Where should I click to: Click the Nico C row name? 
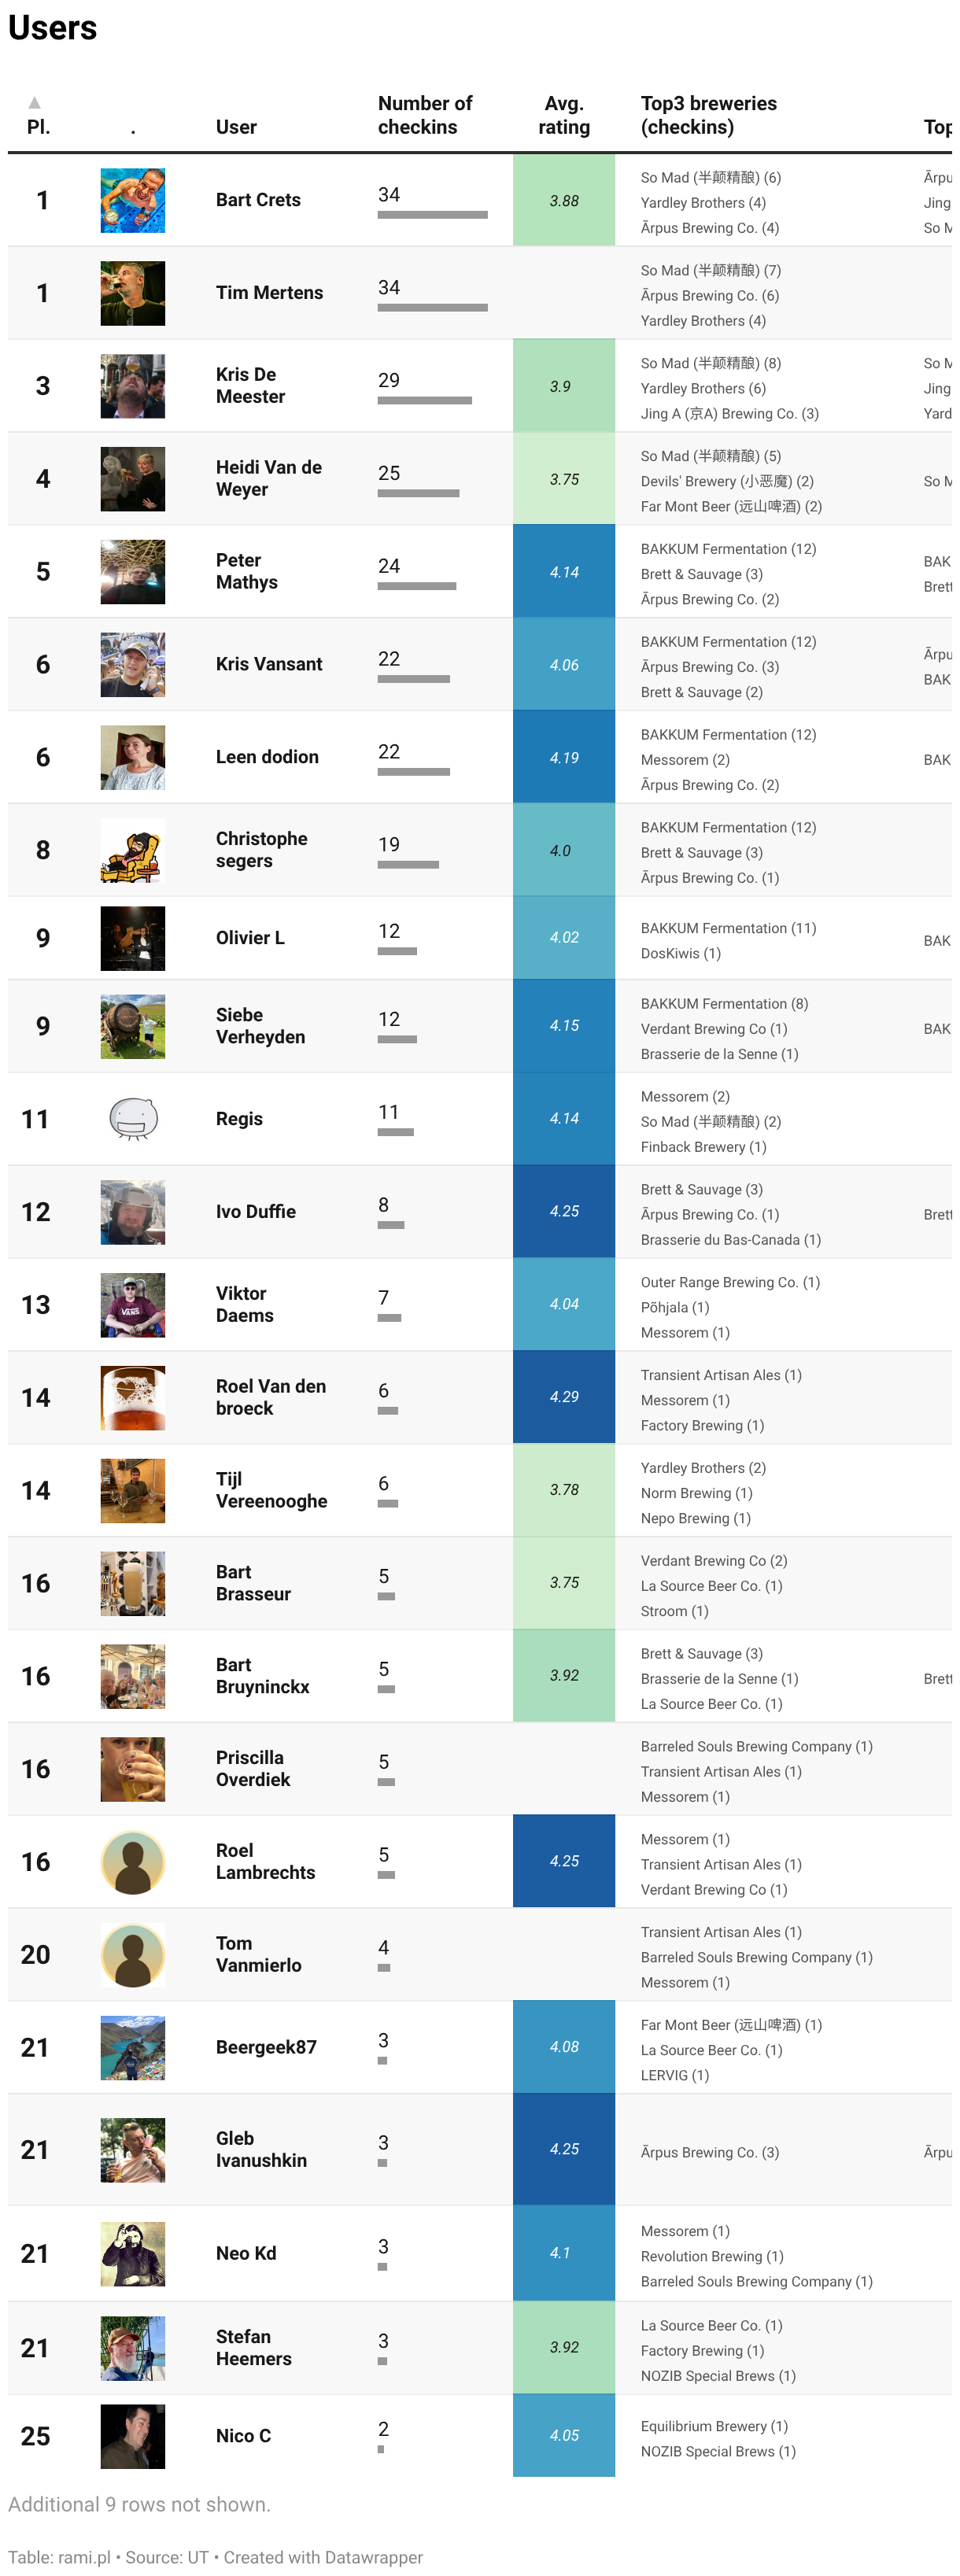tap(243, 2436)
